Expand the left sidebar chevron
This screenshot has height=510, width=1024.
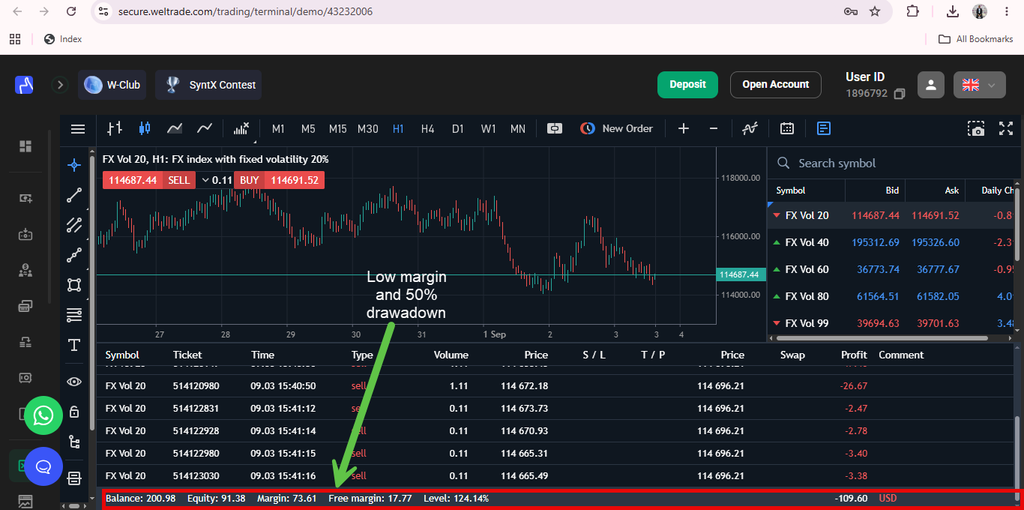[x=60, y=85]
